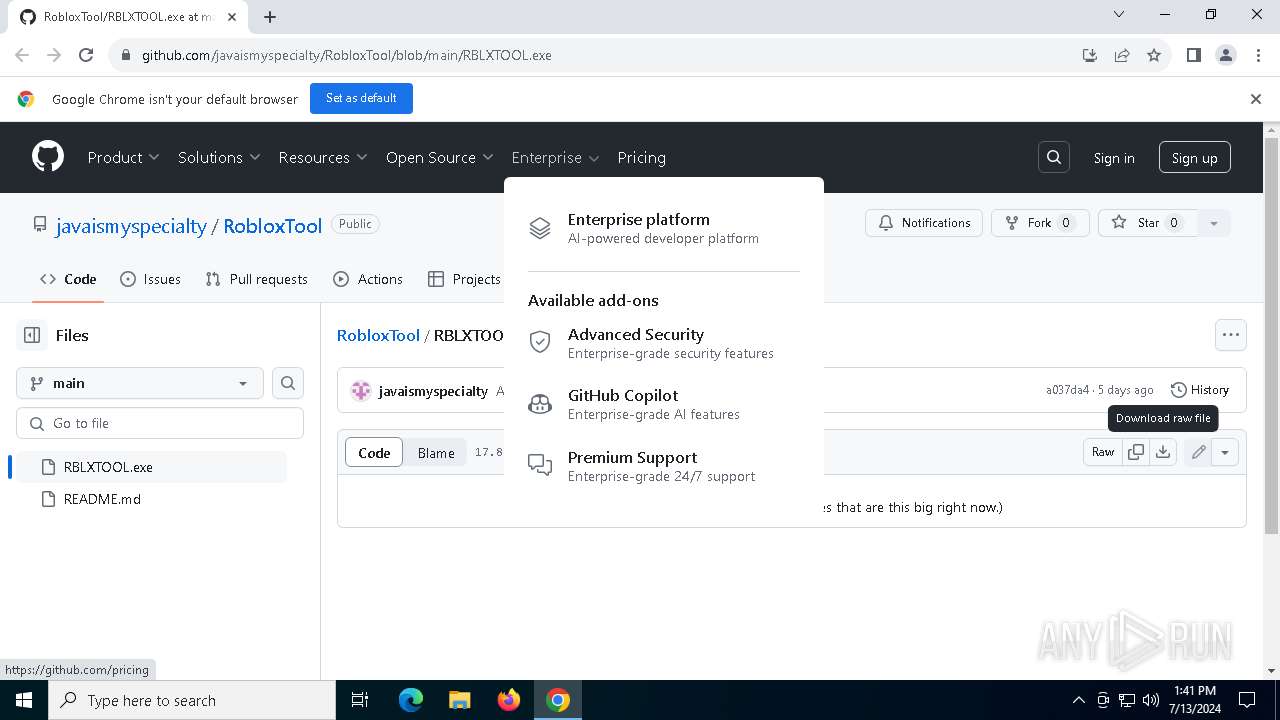Click the javaismyspecialty avatar image
This screenshot has height=720, width=1280.
click(361, 391)
